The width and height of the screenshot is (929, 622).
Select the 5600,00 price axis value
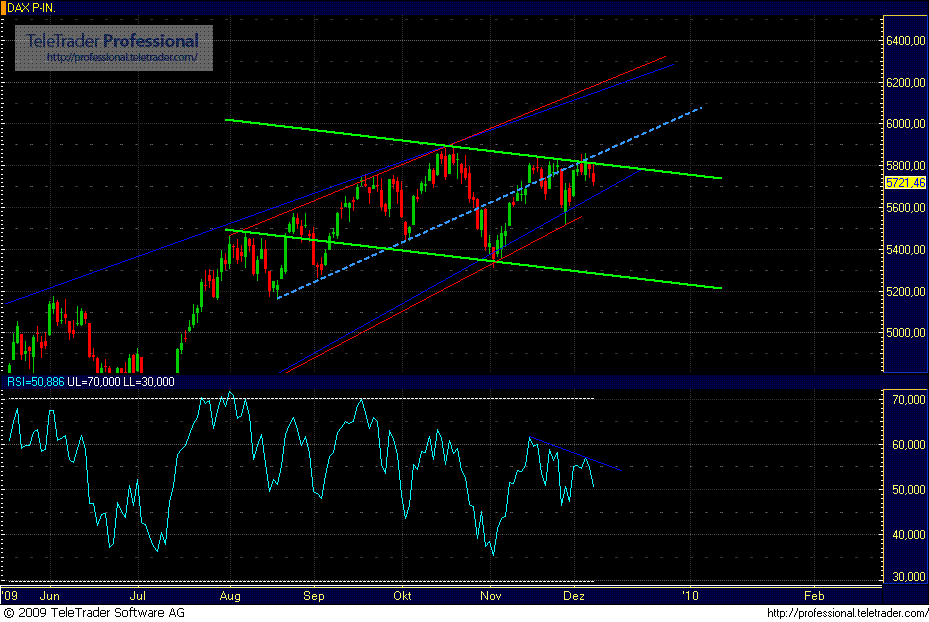[905, 208]
